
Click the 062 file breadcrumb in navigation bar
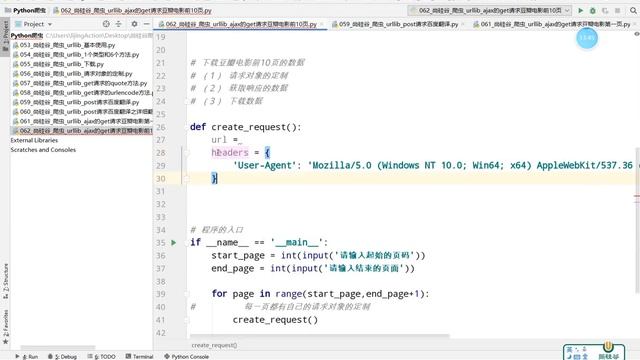[133, 10]
